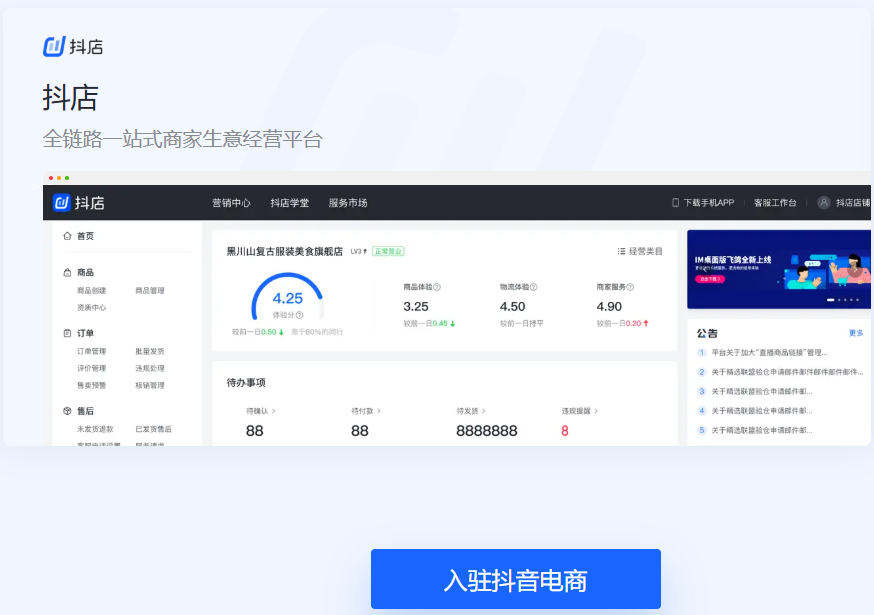Image resolution: width=874 pixels, height=615 pixels.
Task: Click the help icon next to 体验分
Action: 300,315
